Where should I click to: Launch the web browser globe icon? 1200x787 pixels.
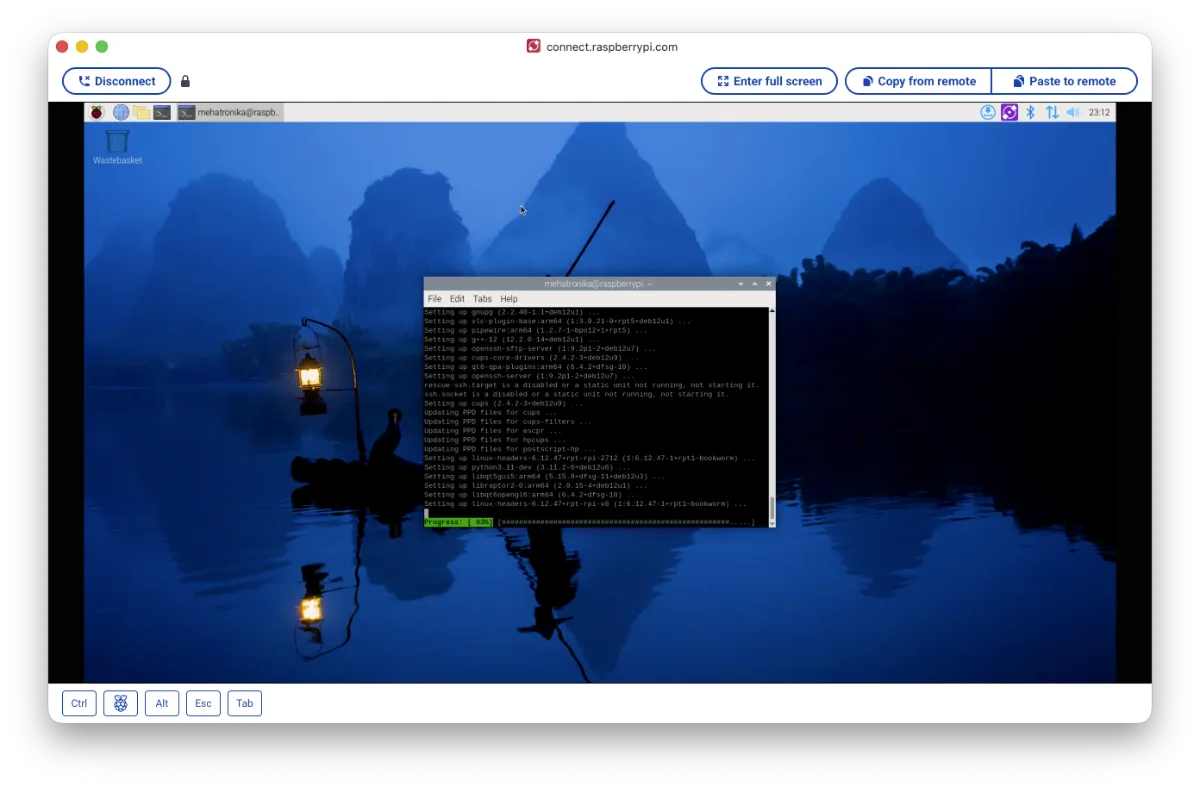click(x=121, y=112)
